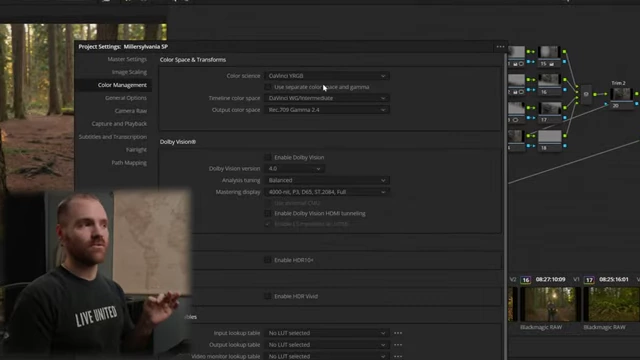
Task: Click blue key output of node 16
Action: [x=564, y=90]
